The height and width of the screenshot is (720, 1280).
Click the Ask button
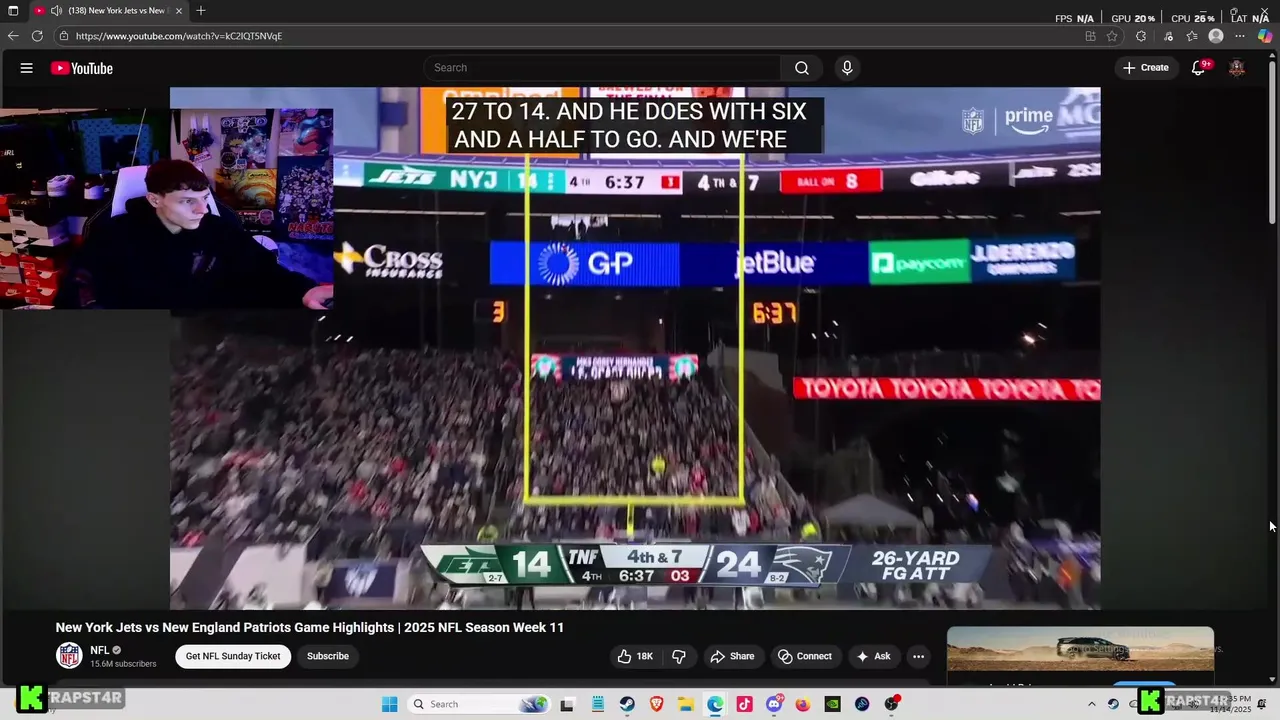873,656
